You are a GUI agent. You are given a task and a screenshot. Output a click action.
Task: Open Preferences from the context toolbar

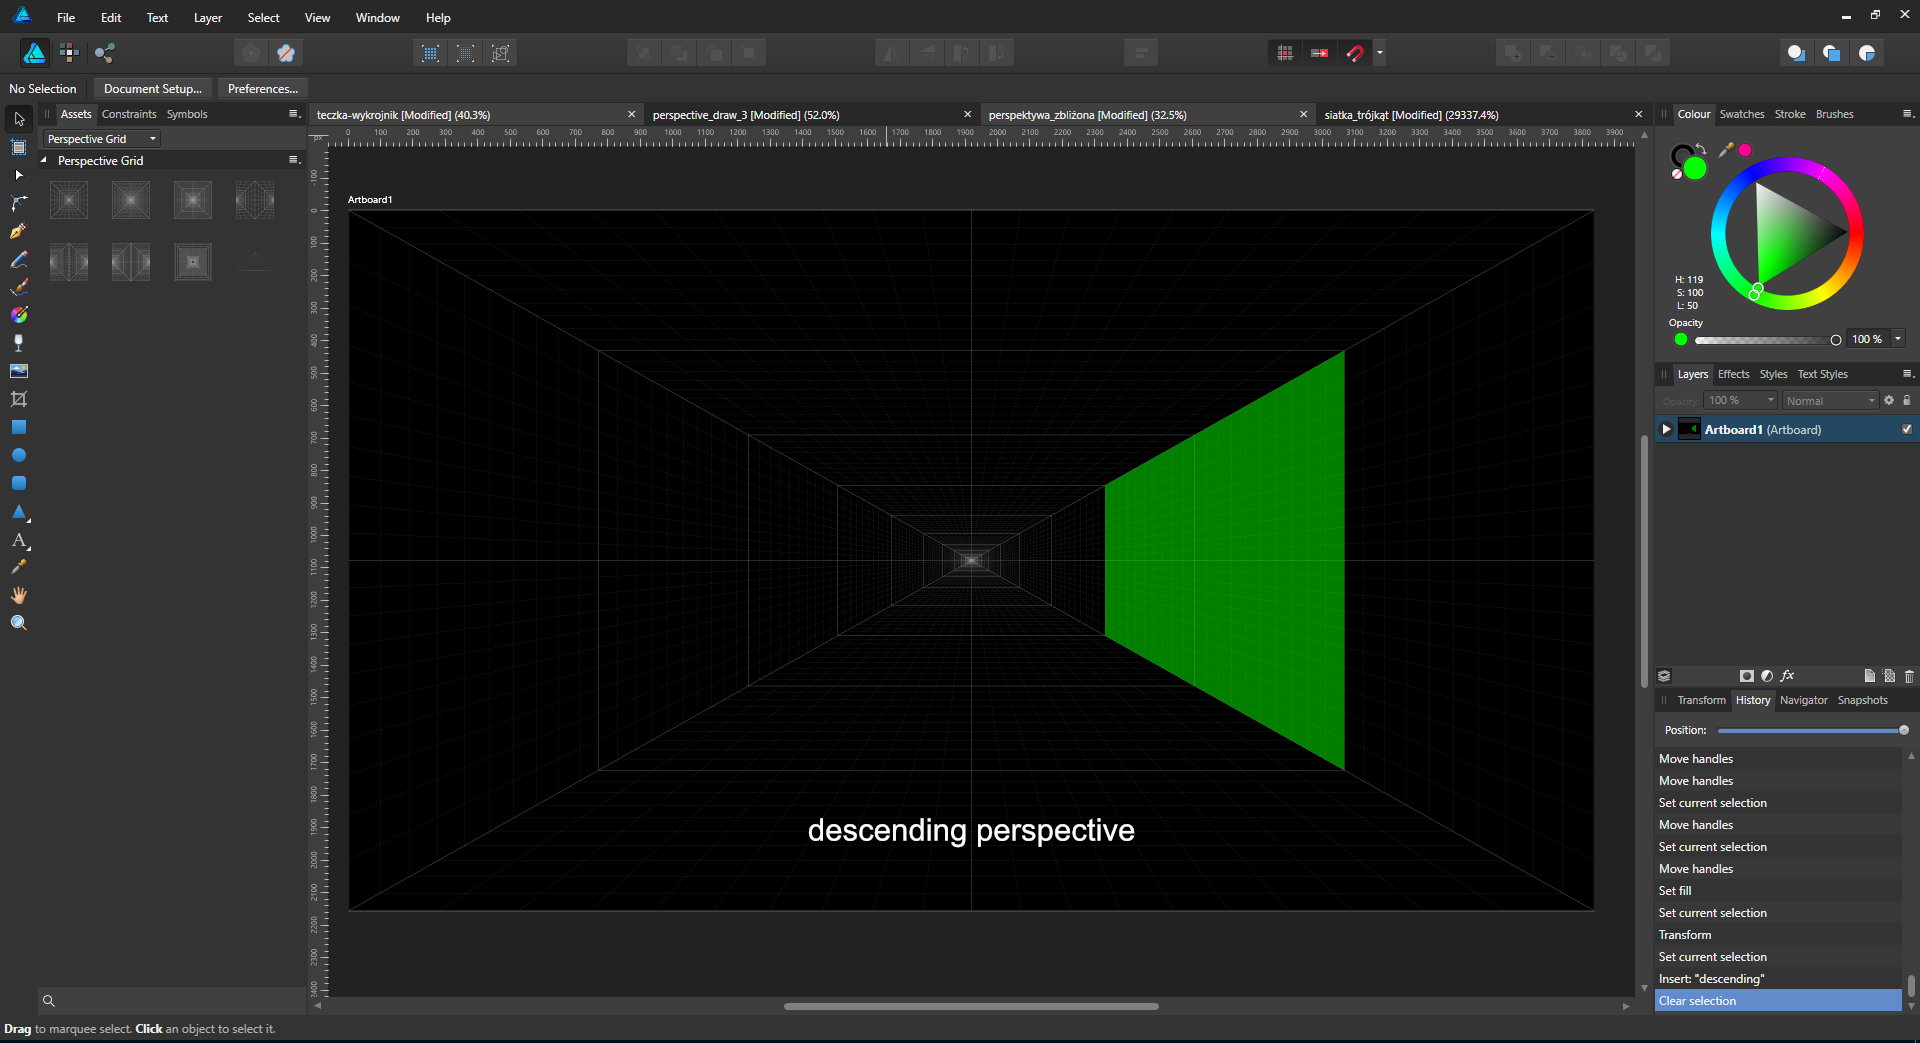pyautogui.click(x=262, y=88)
